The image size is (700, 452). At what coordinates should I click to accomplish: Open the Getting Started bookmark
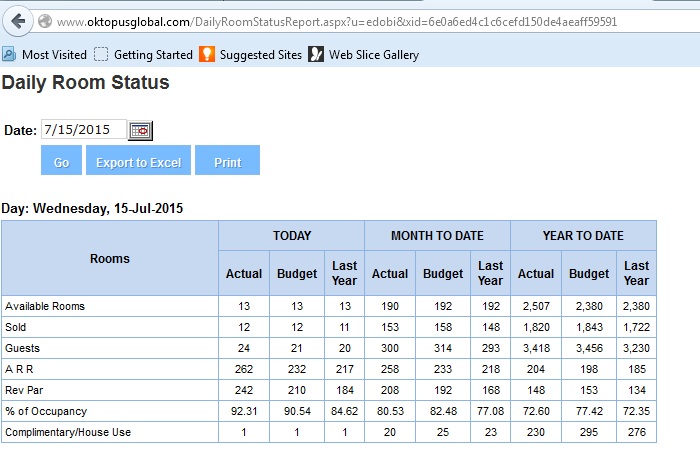click(x=143, y=55)
